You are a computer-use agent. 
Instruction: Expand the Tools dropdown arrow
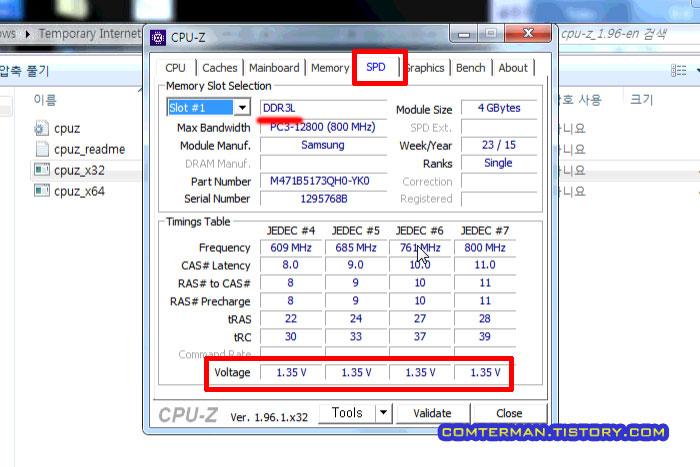(x=383, y=413)
